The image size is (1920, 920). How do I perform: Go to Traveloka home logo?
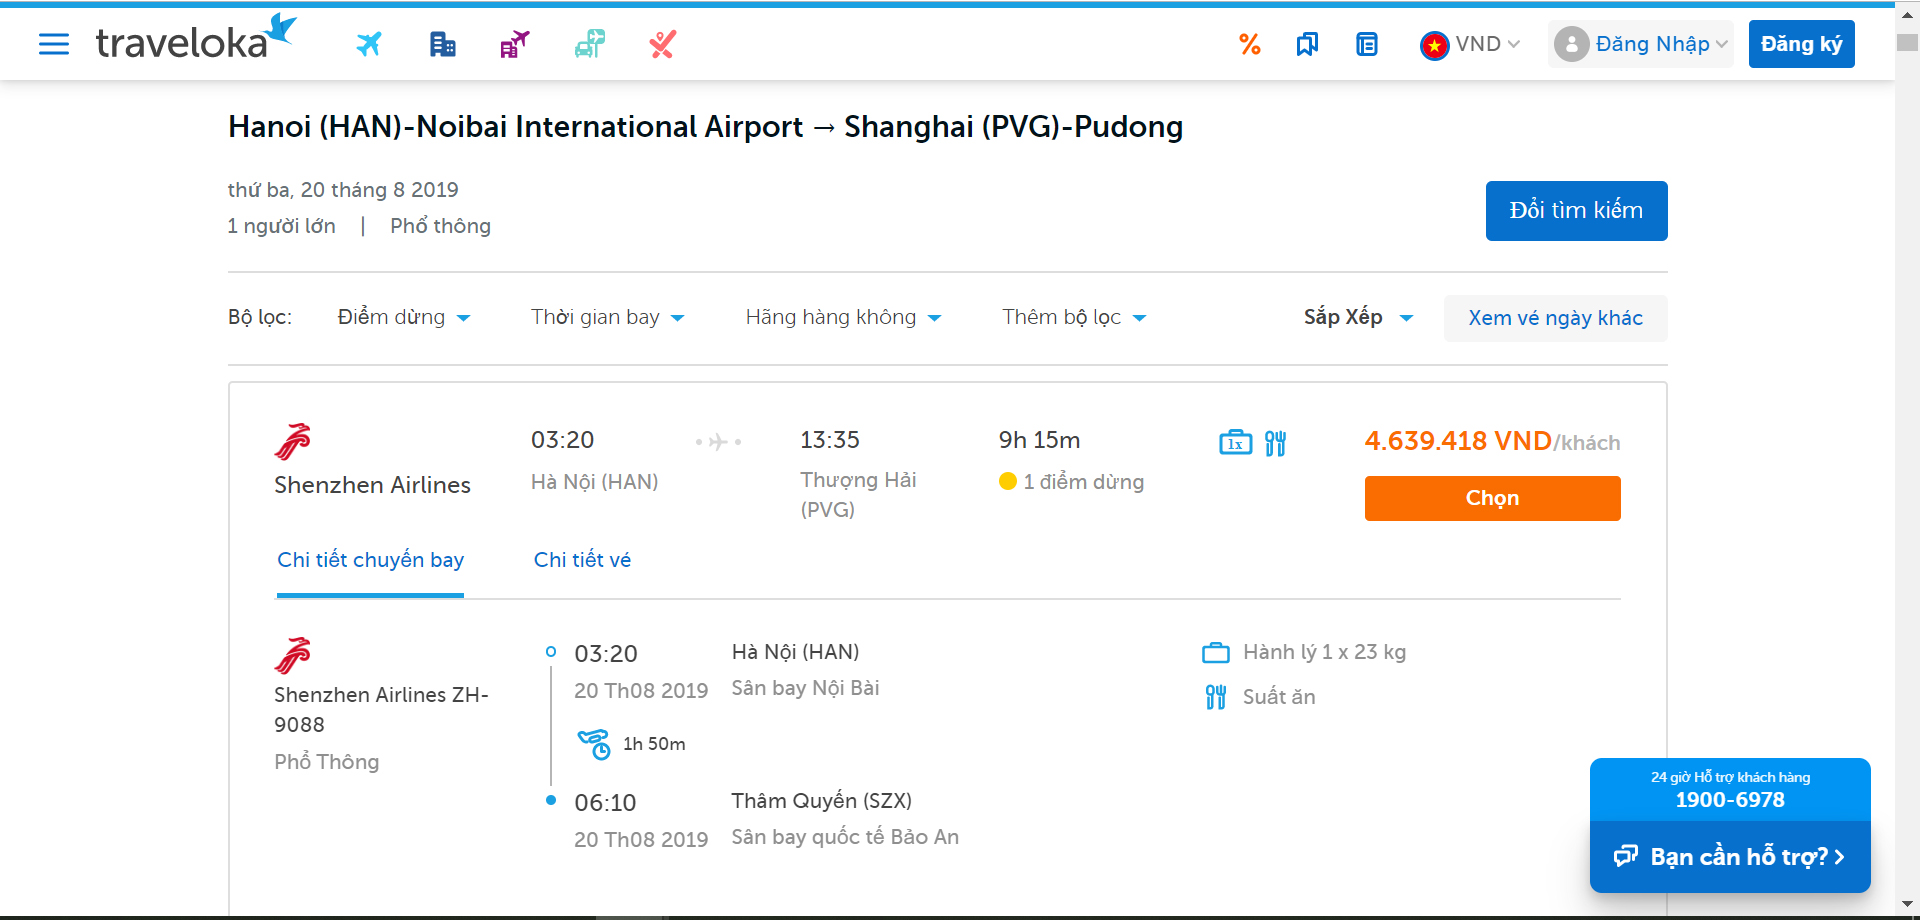[196, 38]
